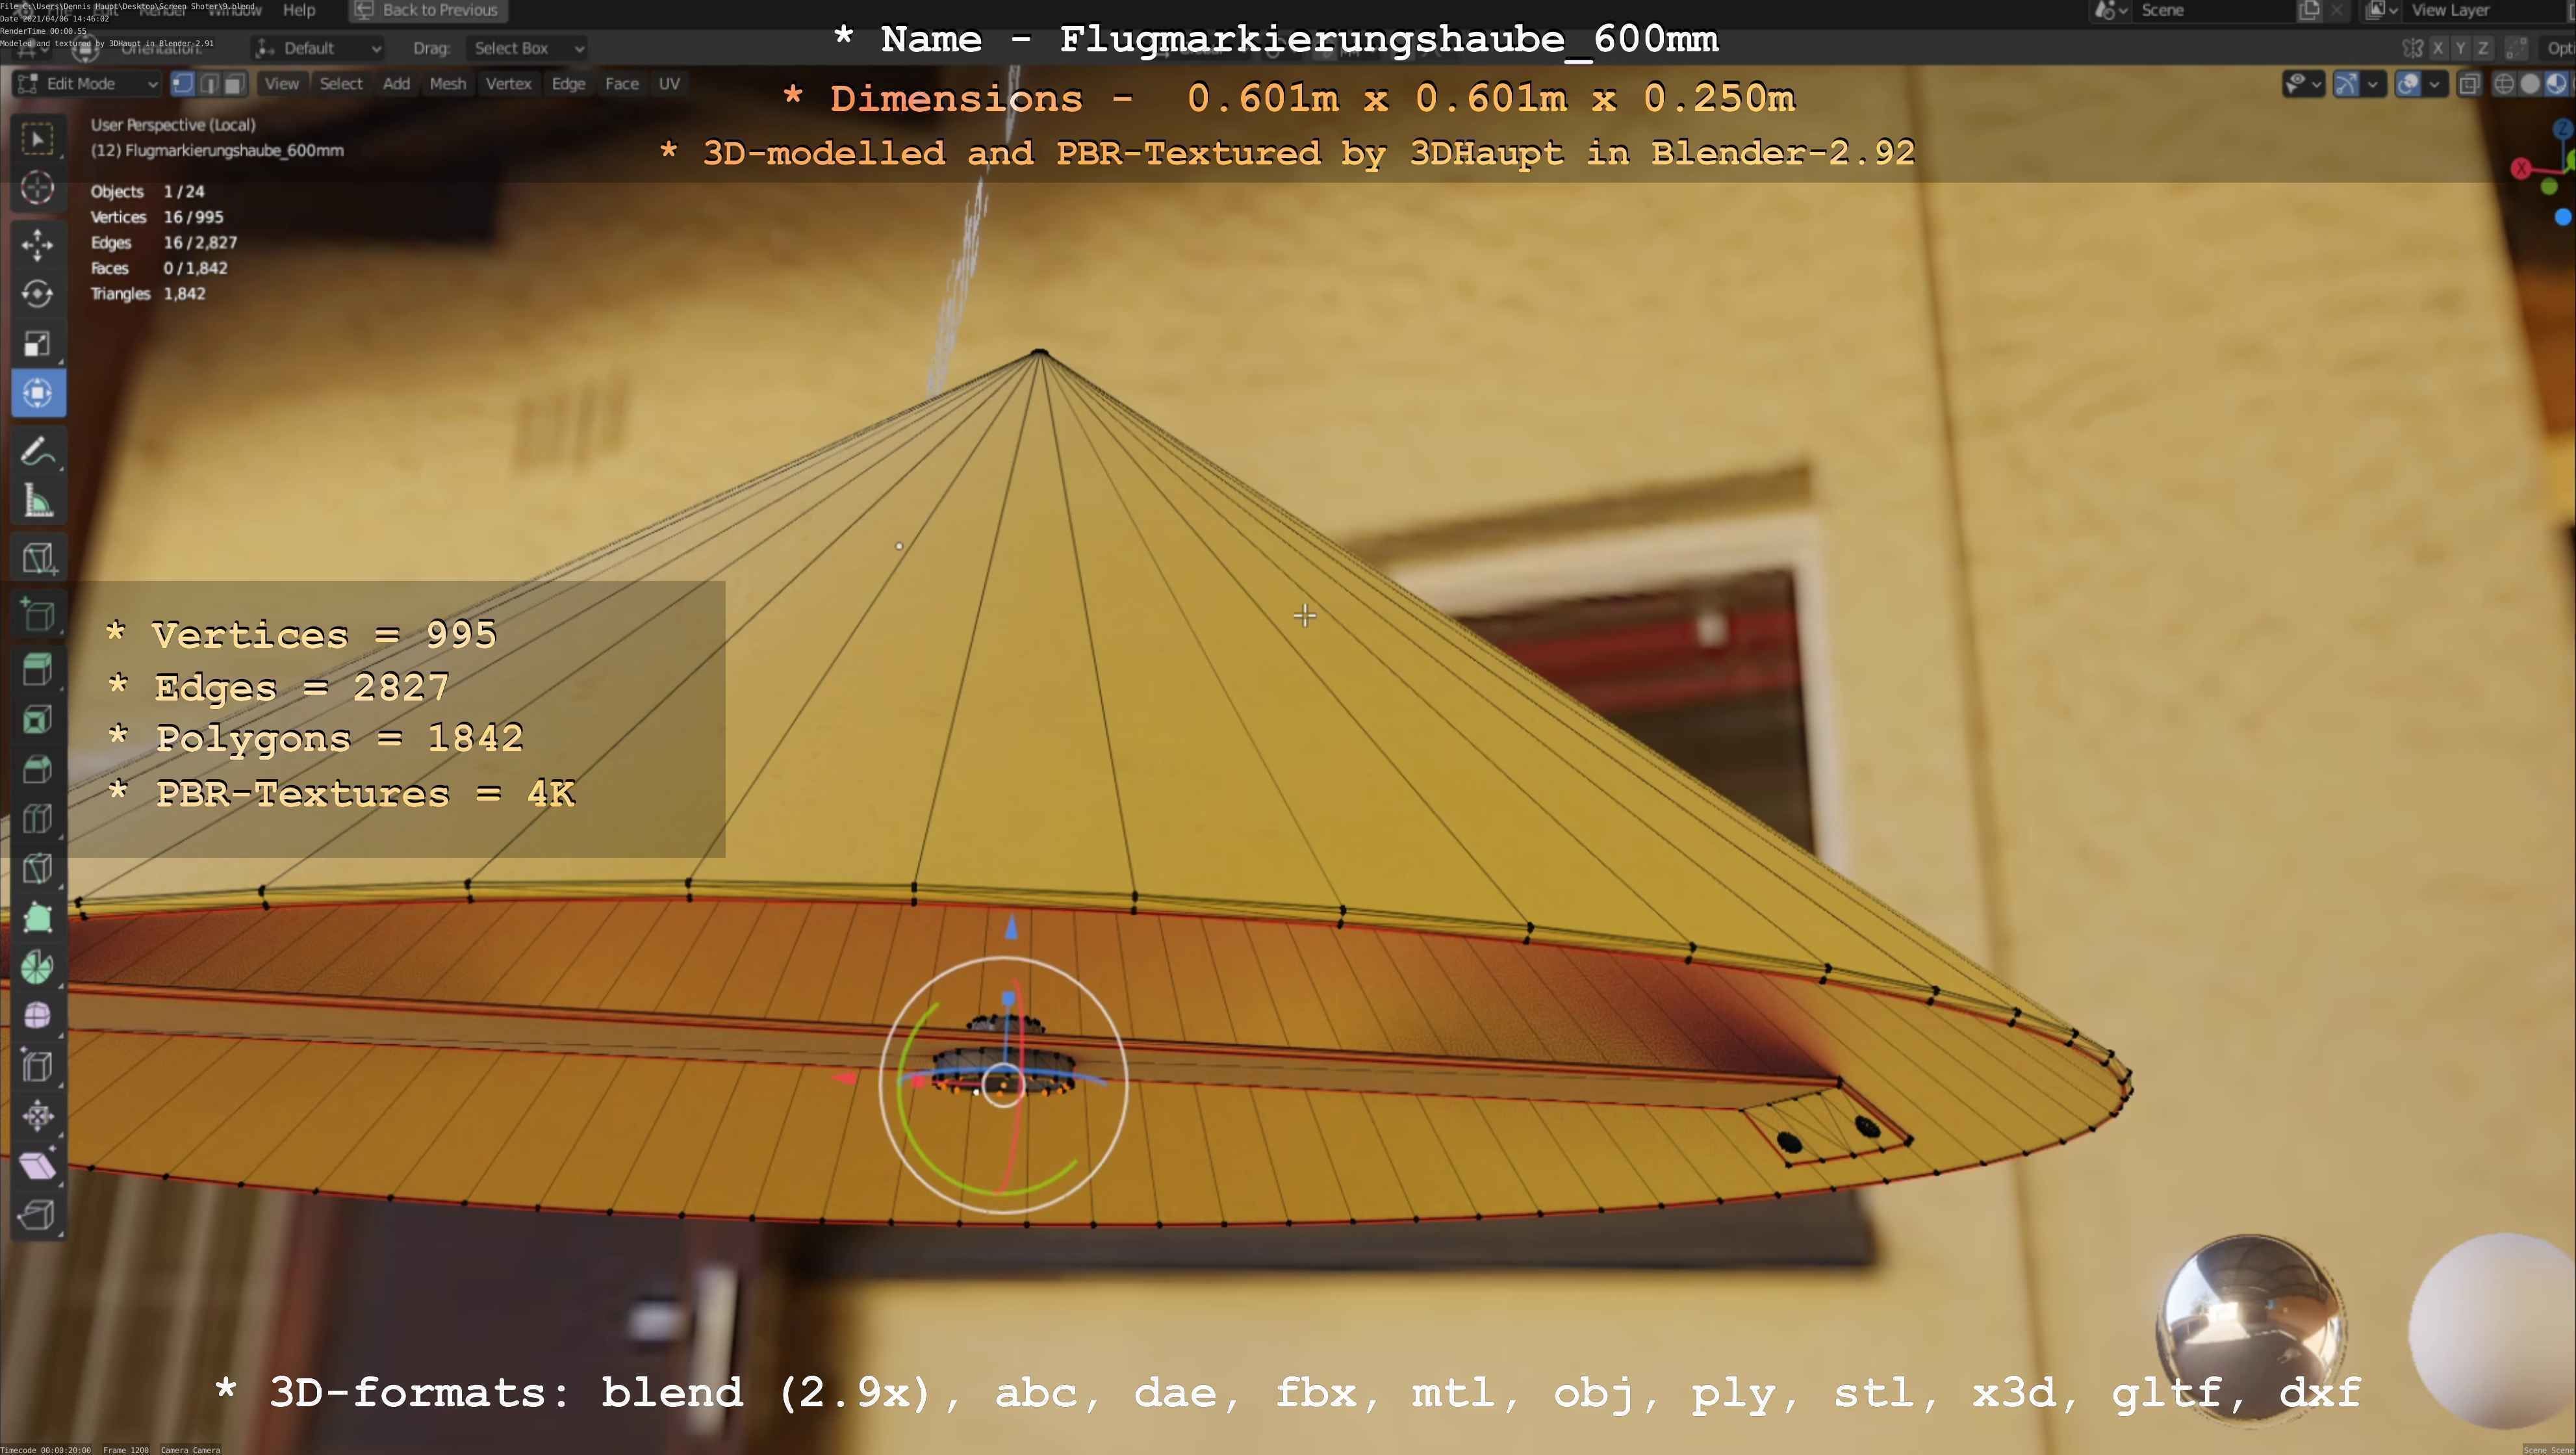Screen dimensions: 2576x1455
Task: Toggle X-Ray view
Action: 2469,84
